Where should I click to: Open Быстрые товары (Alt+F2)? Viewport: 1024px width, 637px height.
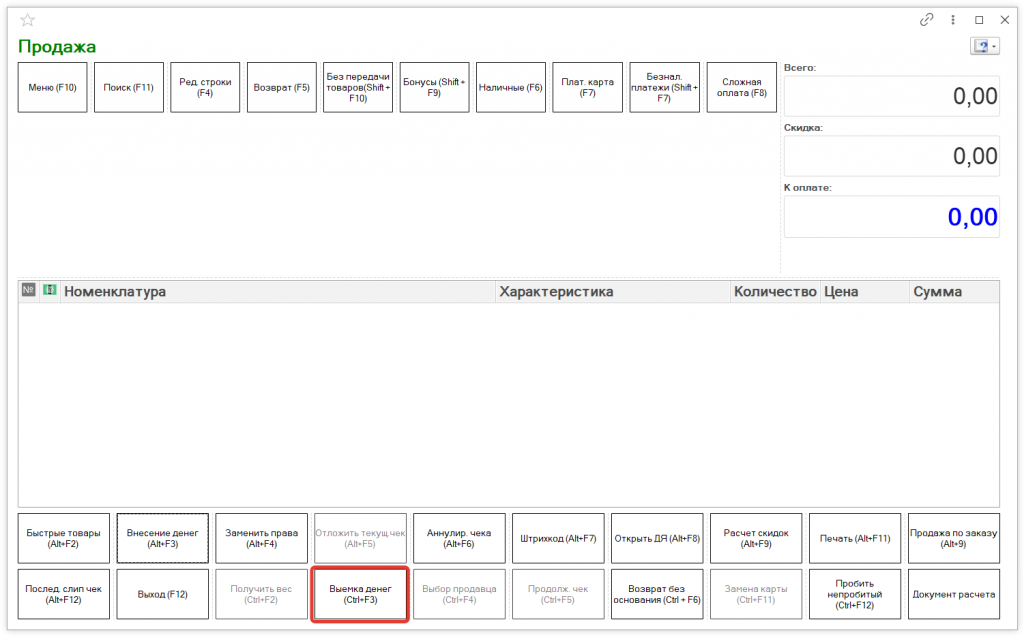tap(63, 539)
